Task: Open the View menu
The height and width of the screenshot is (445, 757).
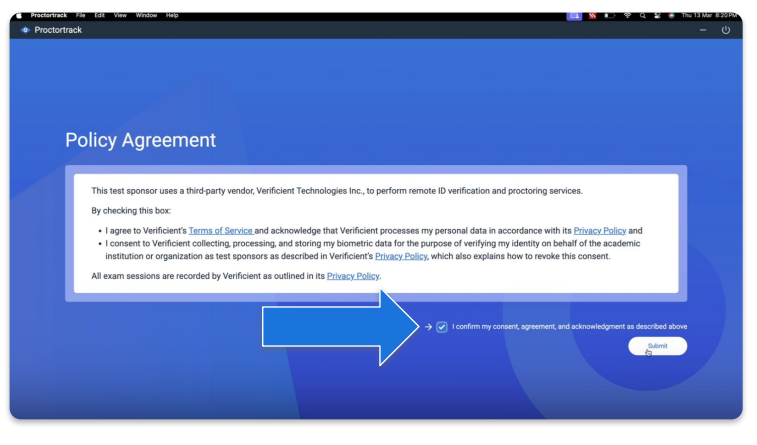Action: point(120,15)
